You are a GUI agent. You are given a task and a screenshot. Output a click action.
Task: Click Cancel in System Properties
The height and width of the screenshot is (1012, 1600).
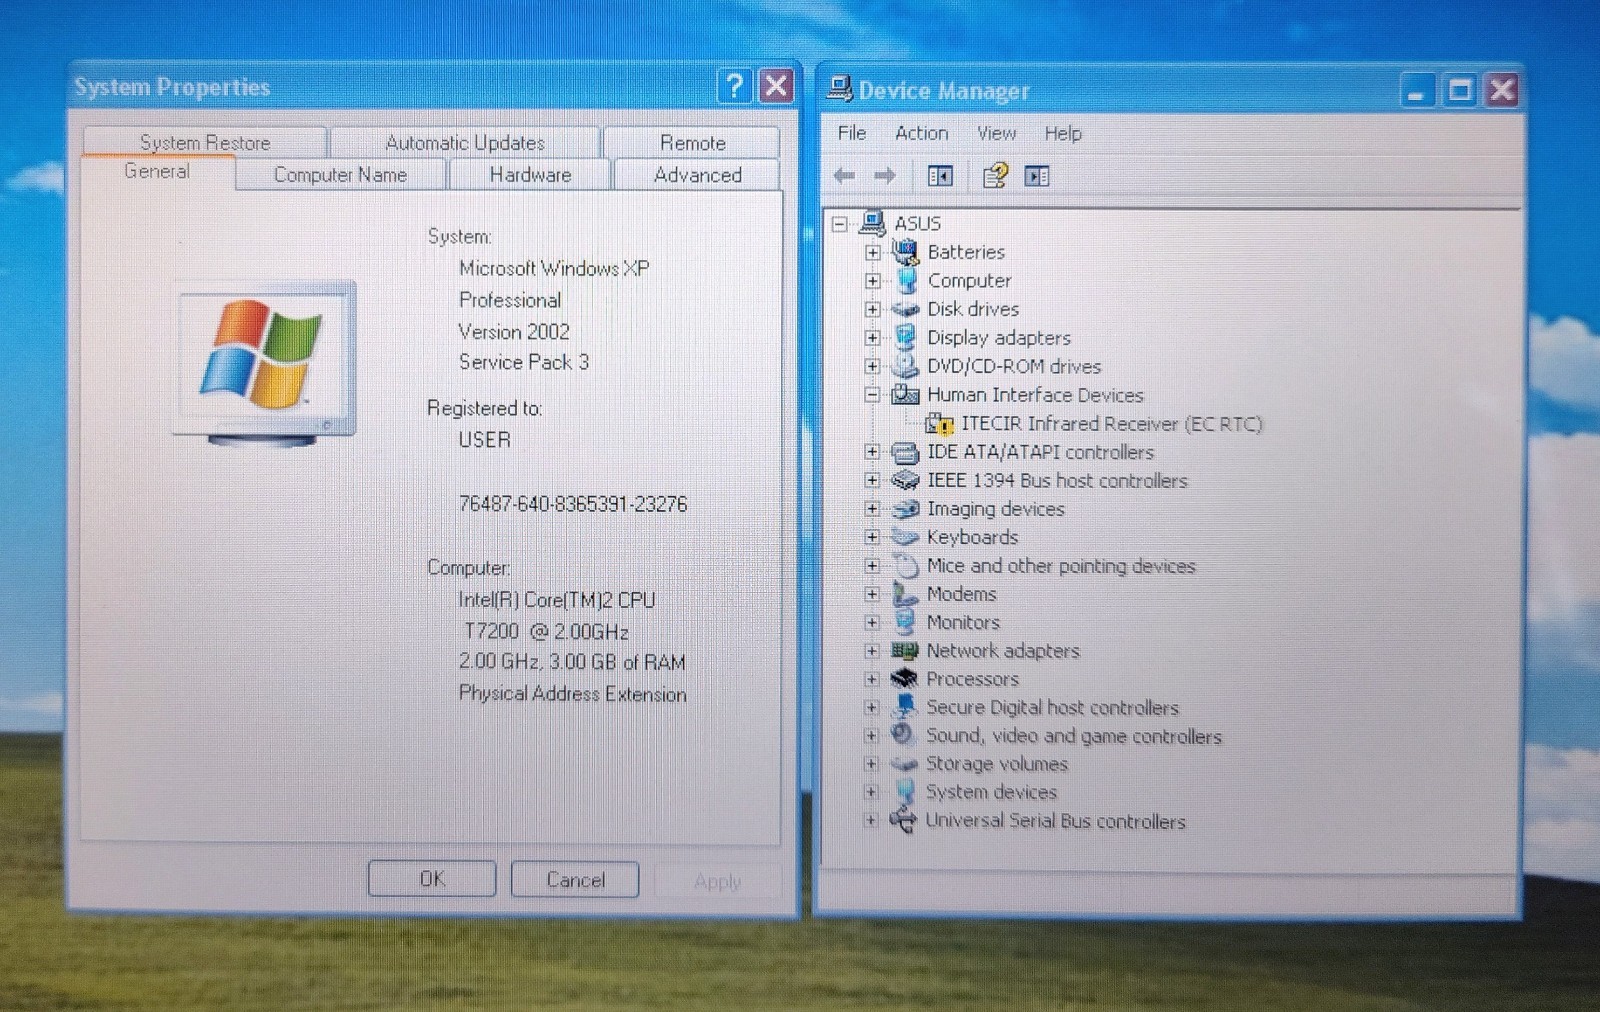point(575,880)
